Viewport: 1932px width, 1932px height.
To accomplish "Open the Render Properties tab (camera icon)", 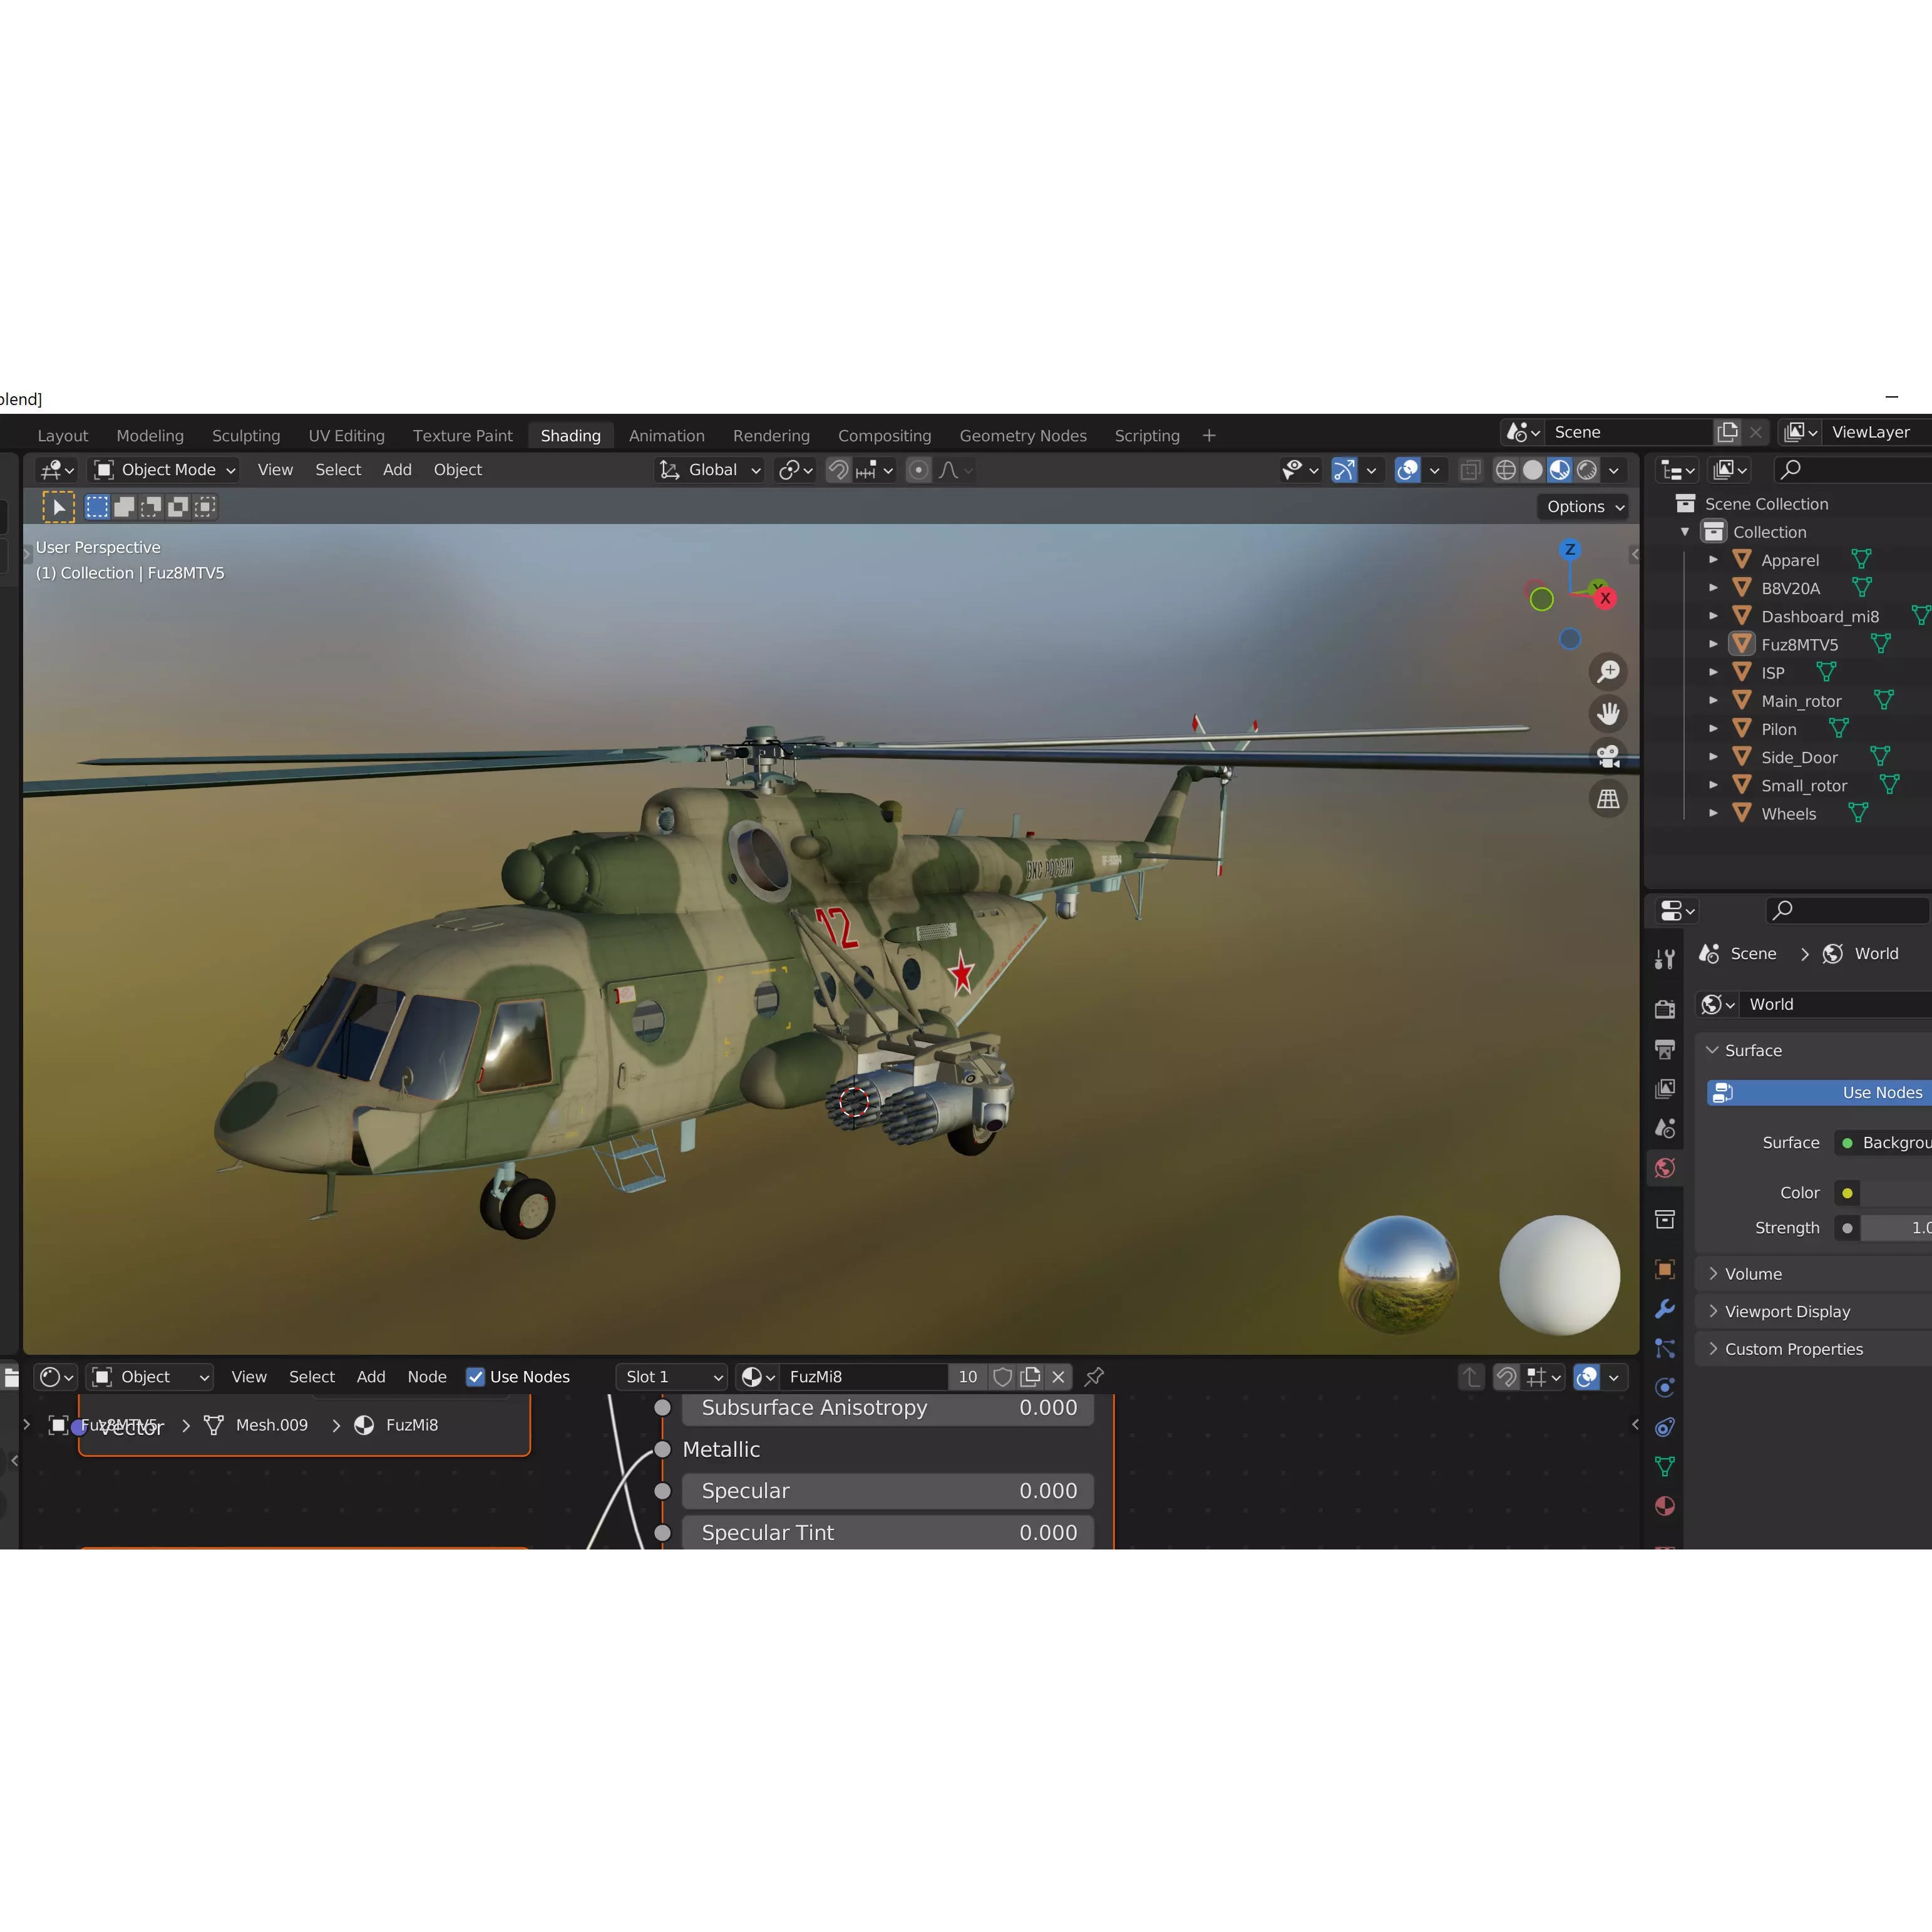I will [x=1666, y=1009].
